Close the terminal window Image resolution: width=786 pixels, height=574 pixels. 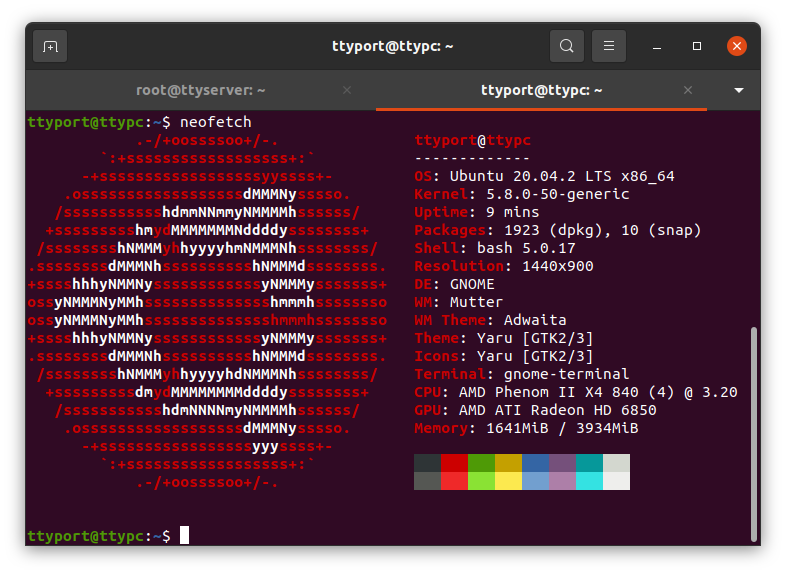click(737, 46)
